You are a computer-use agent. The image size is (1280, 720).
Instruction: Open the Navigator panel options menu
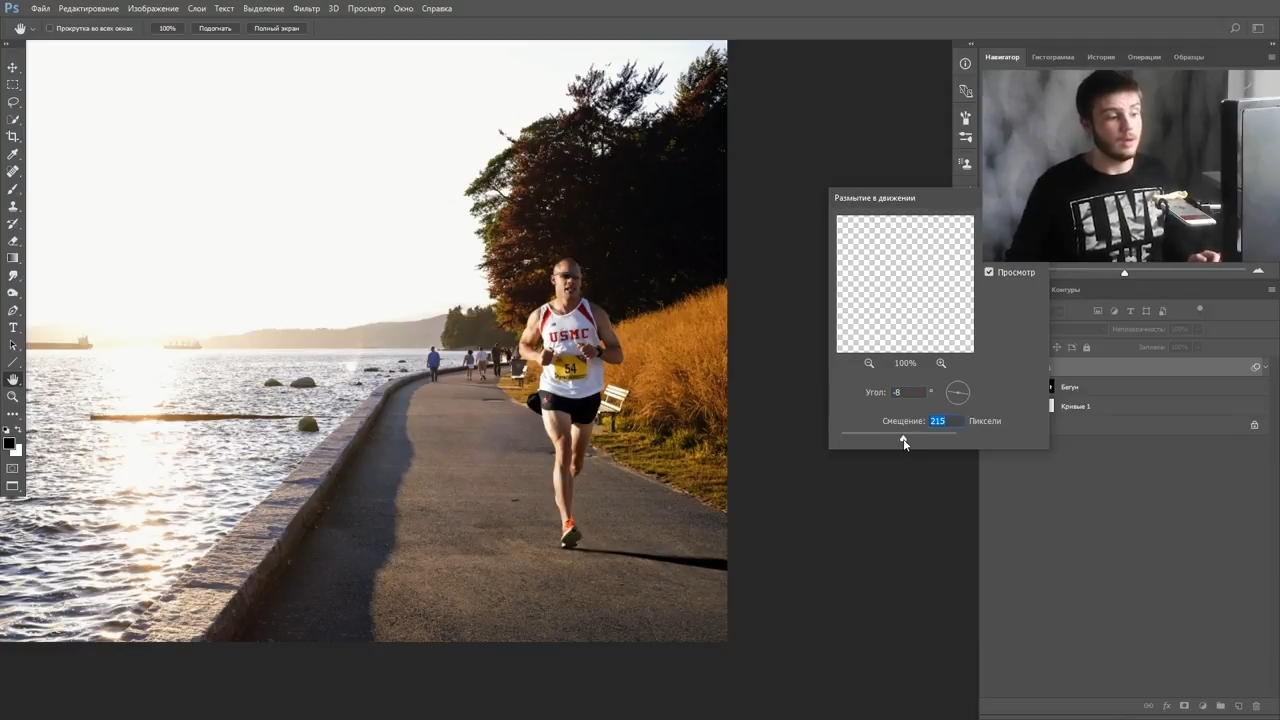click(1271, 57)
